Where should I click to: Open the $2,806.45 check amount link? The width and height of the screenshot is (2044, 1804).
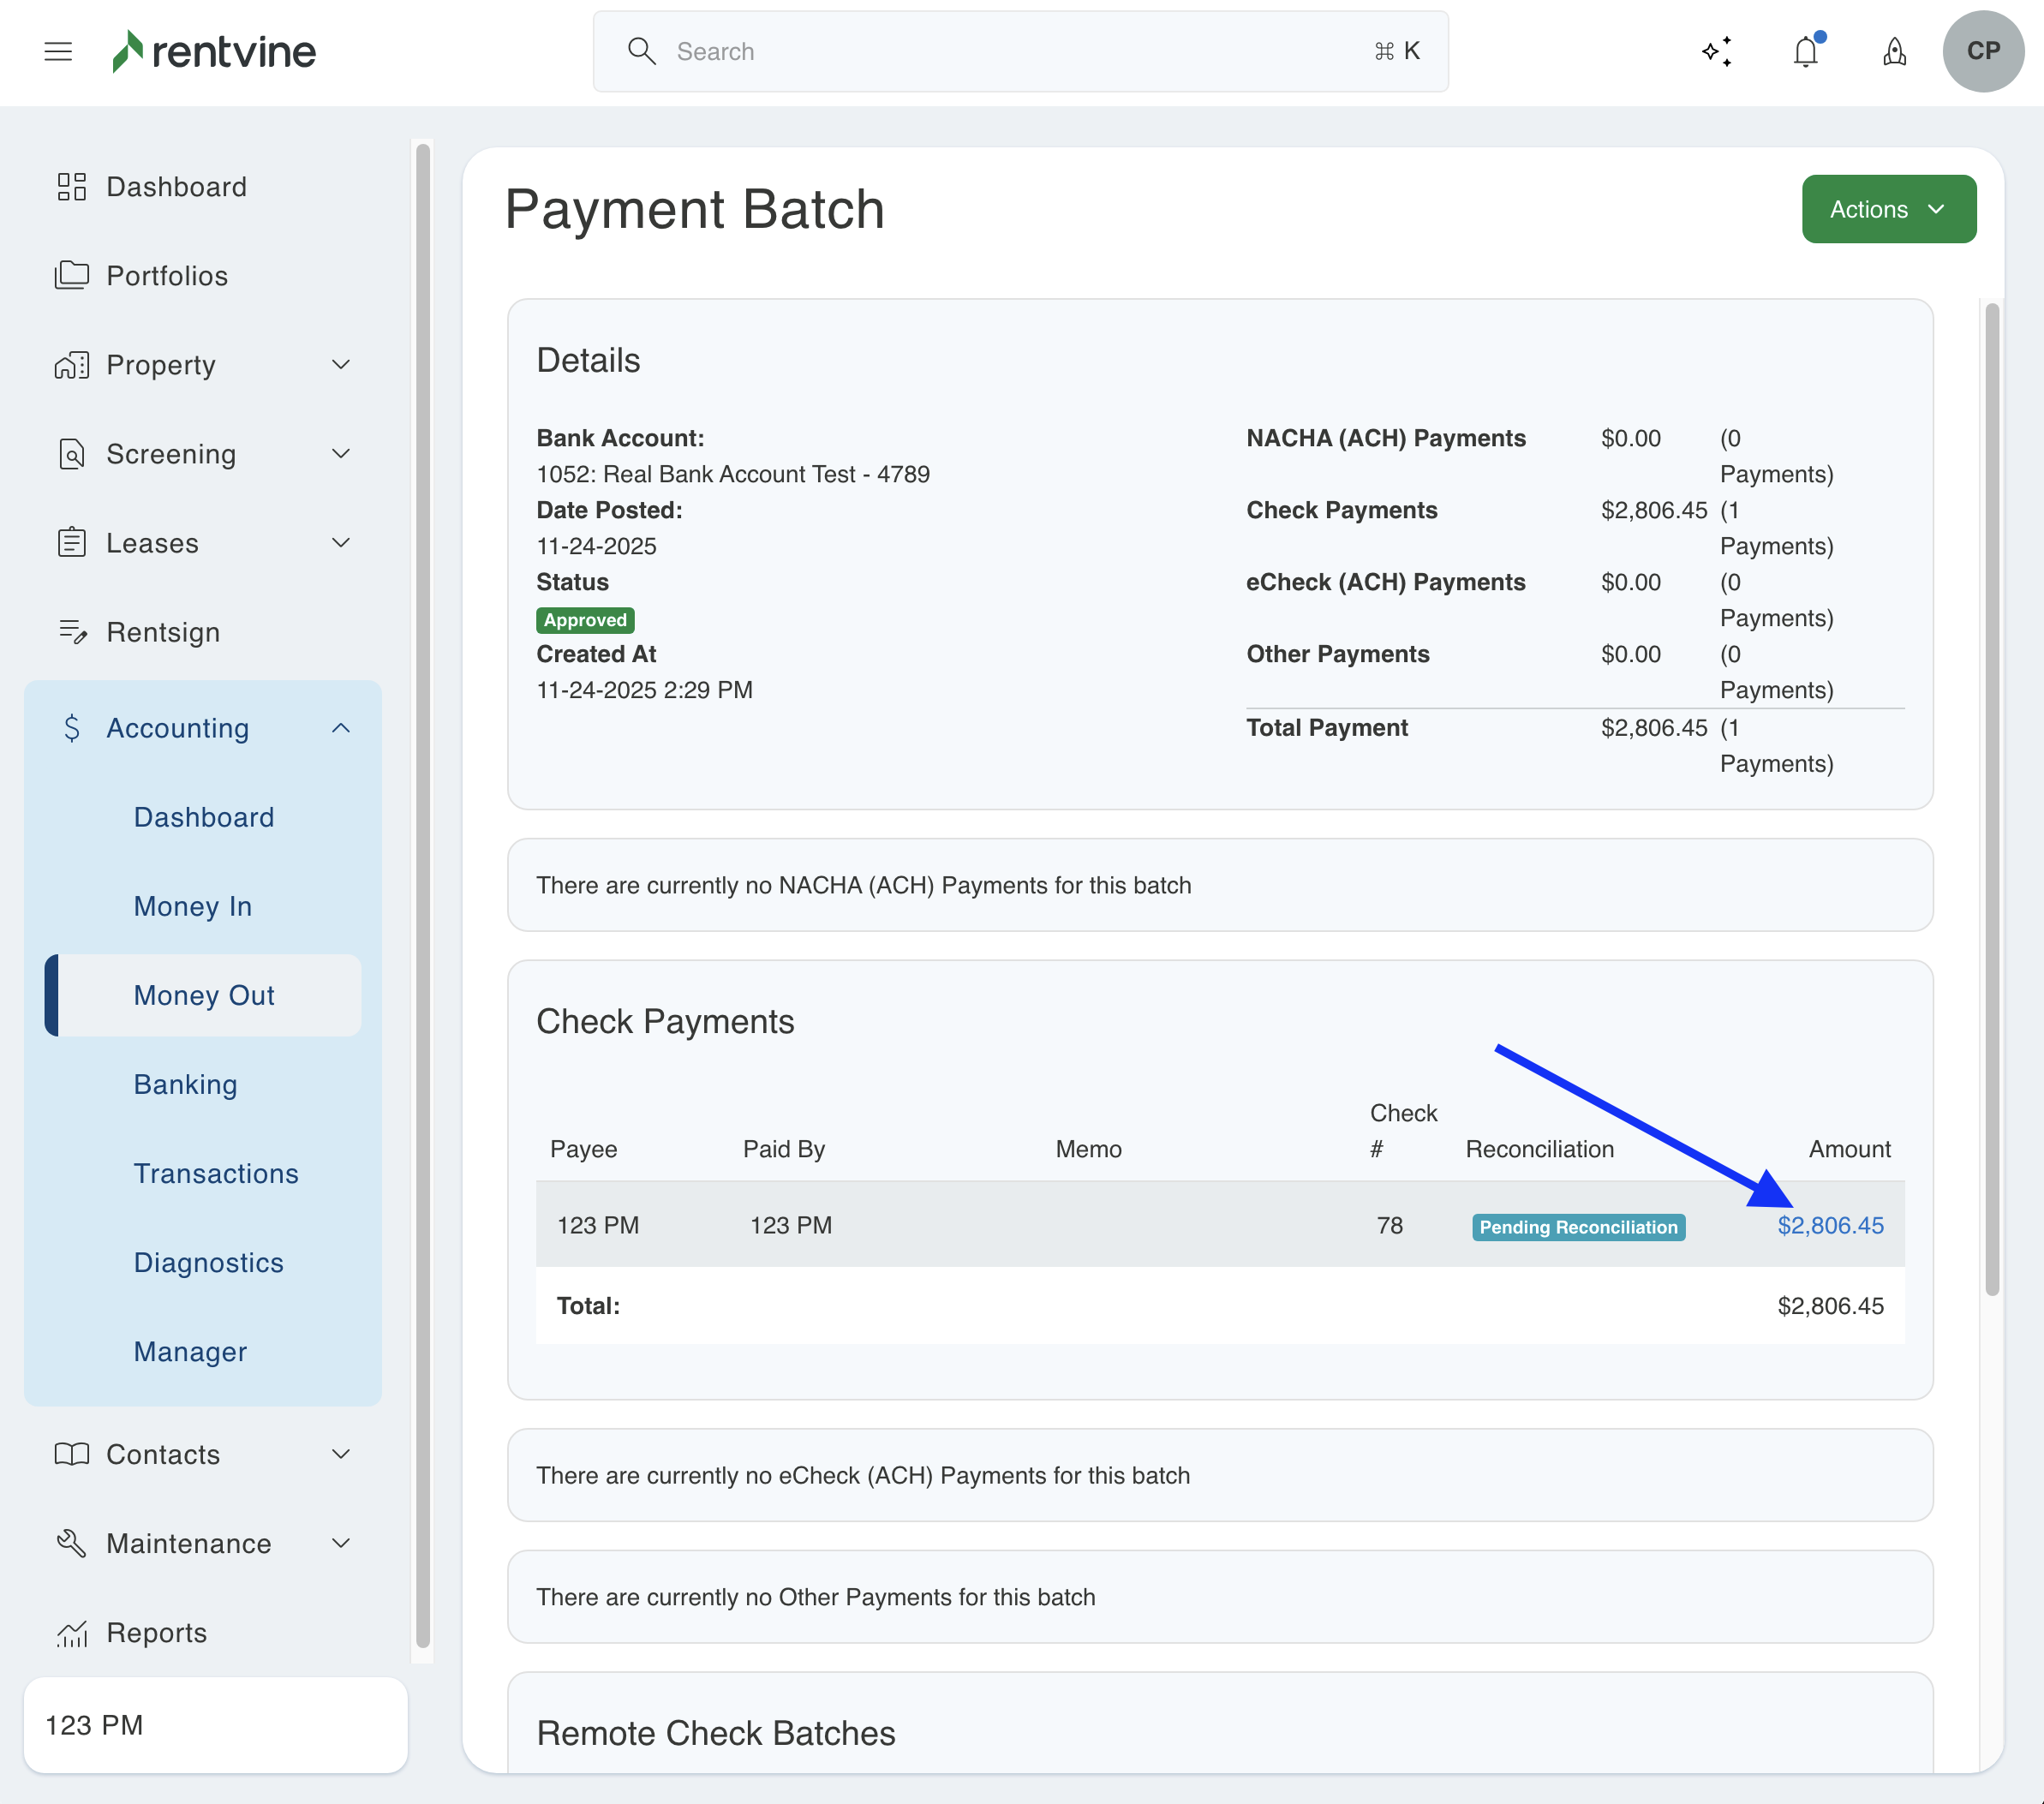tap(1829, 1225)
